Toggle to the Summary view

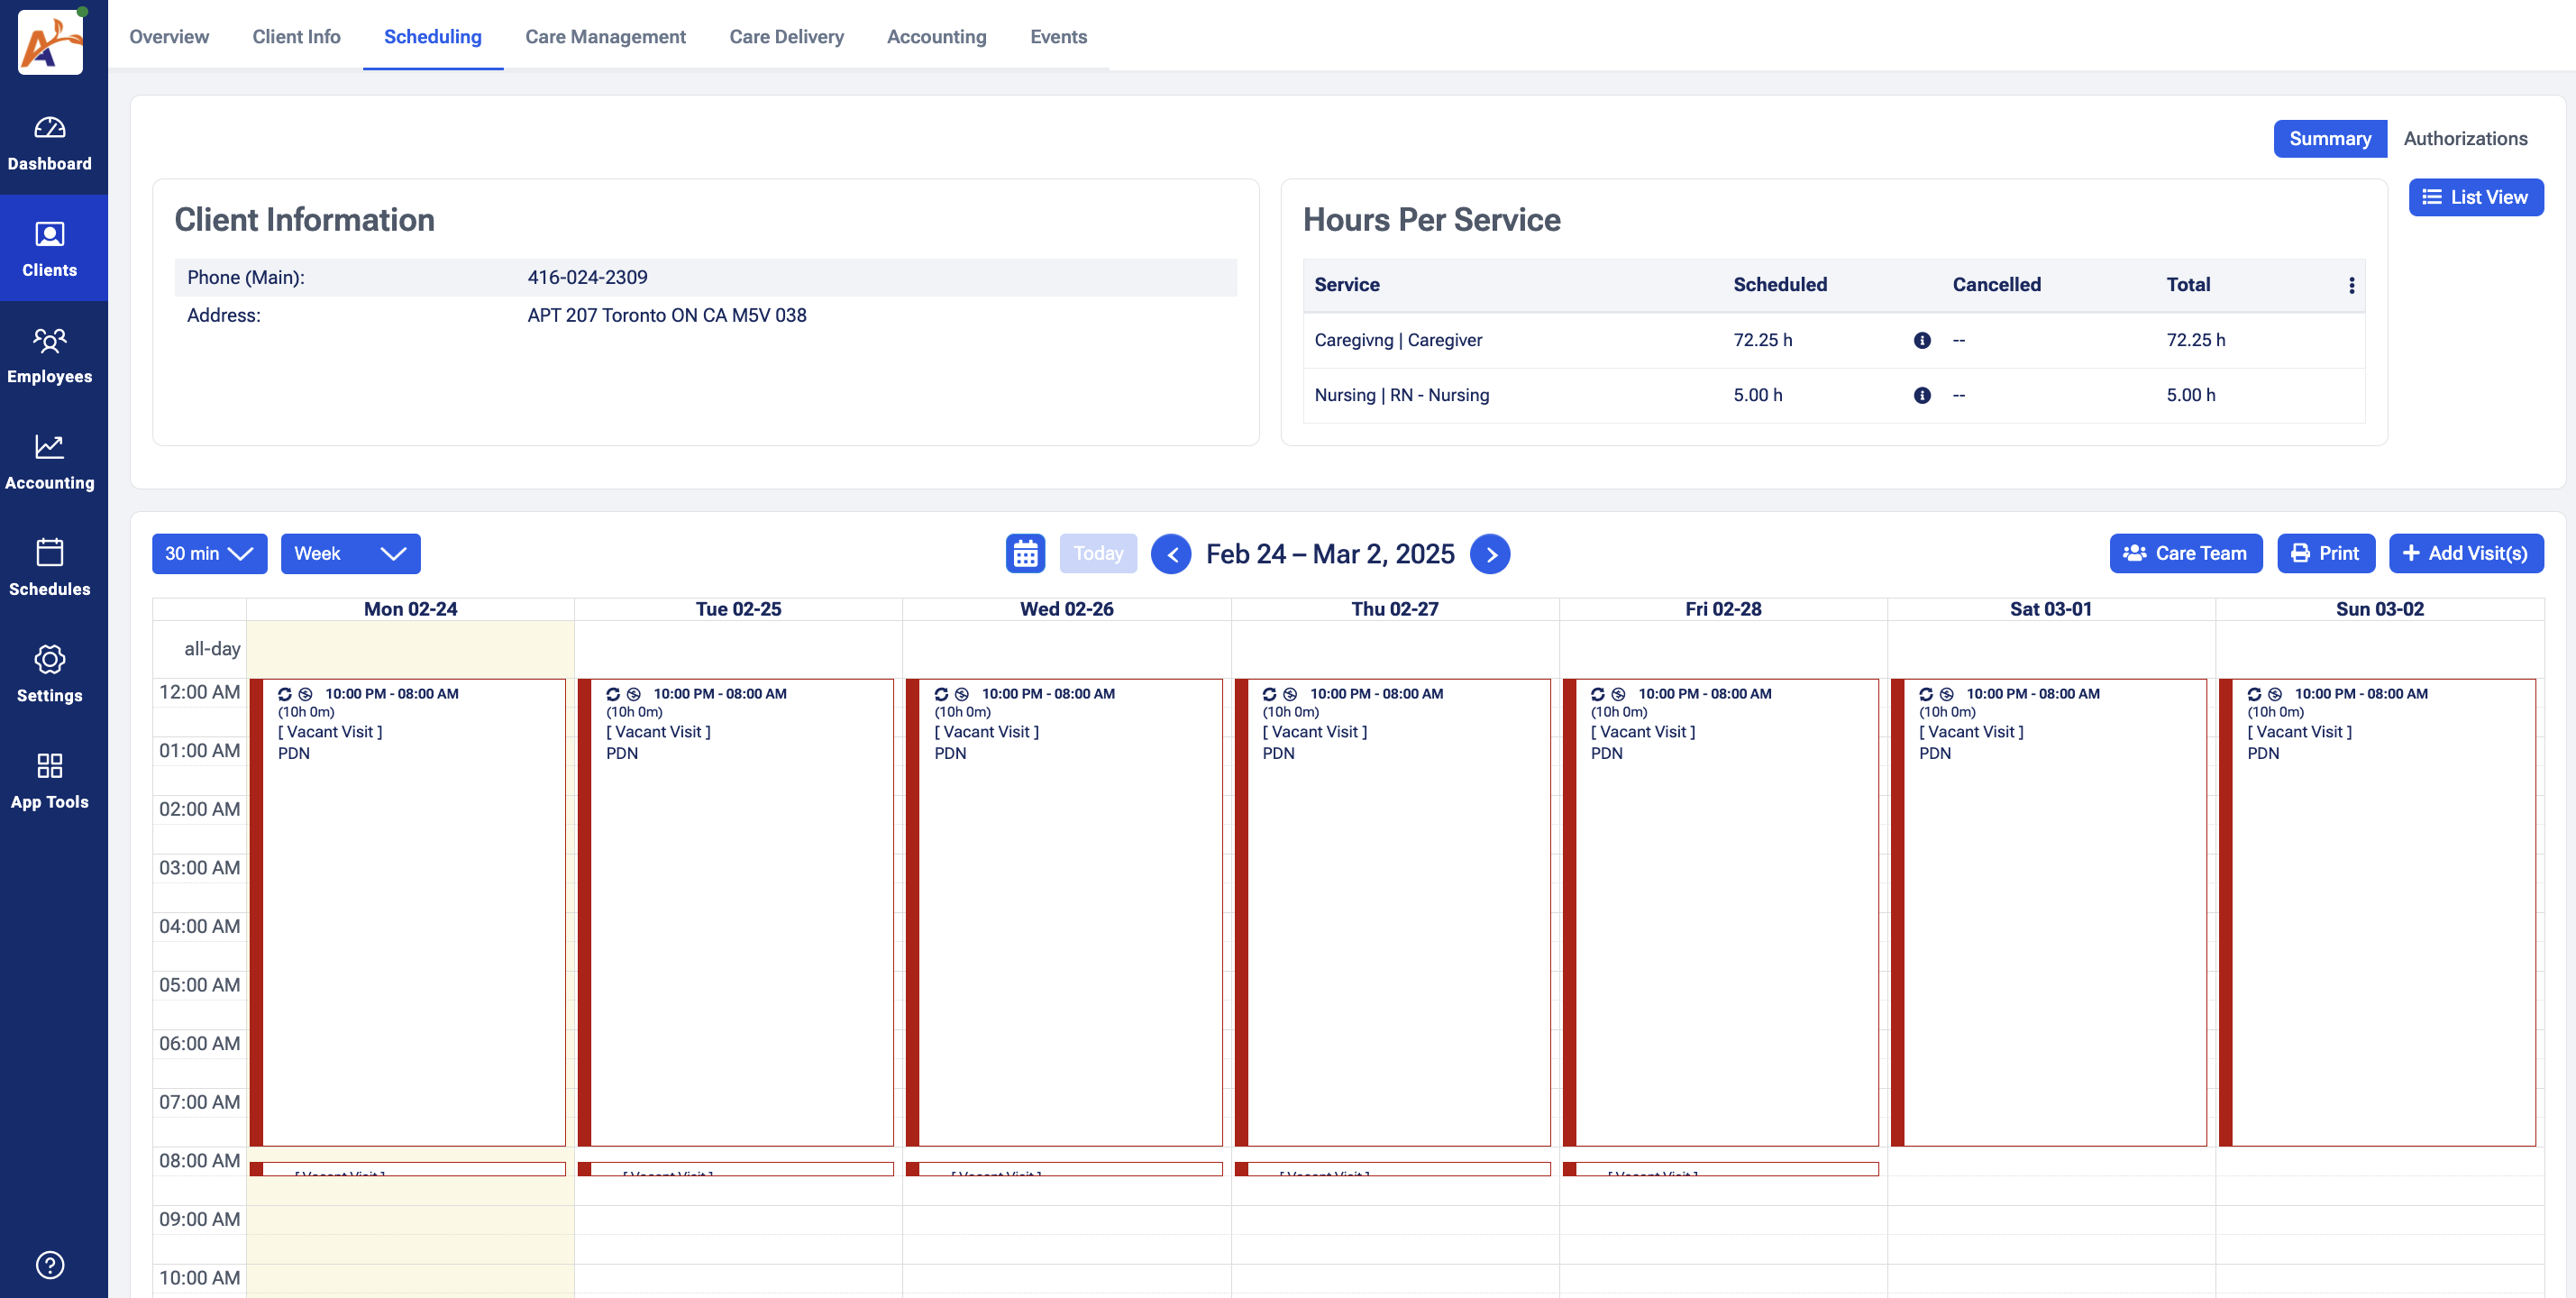point(2329,139)
